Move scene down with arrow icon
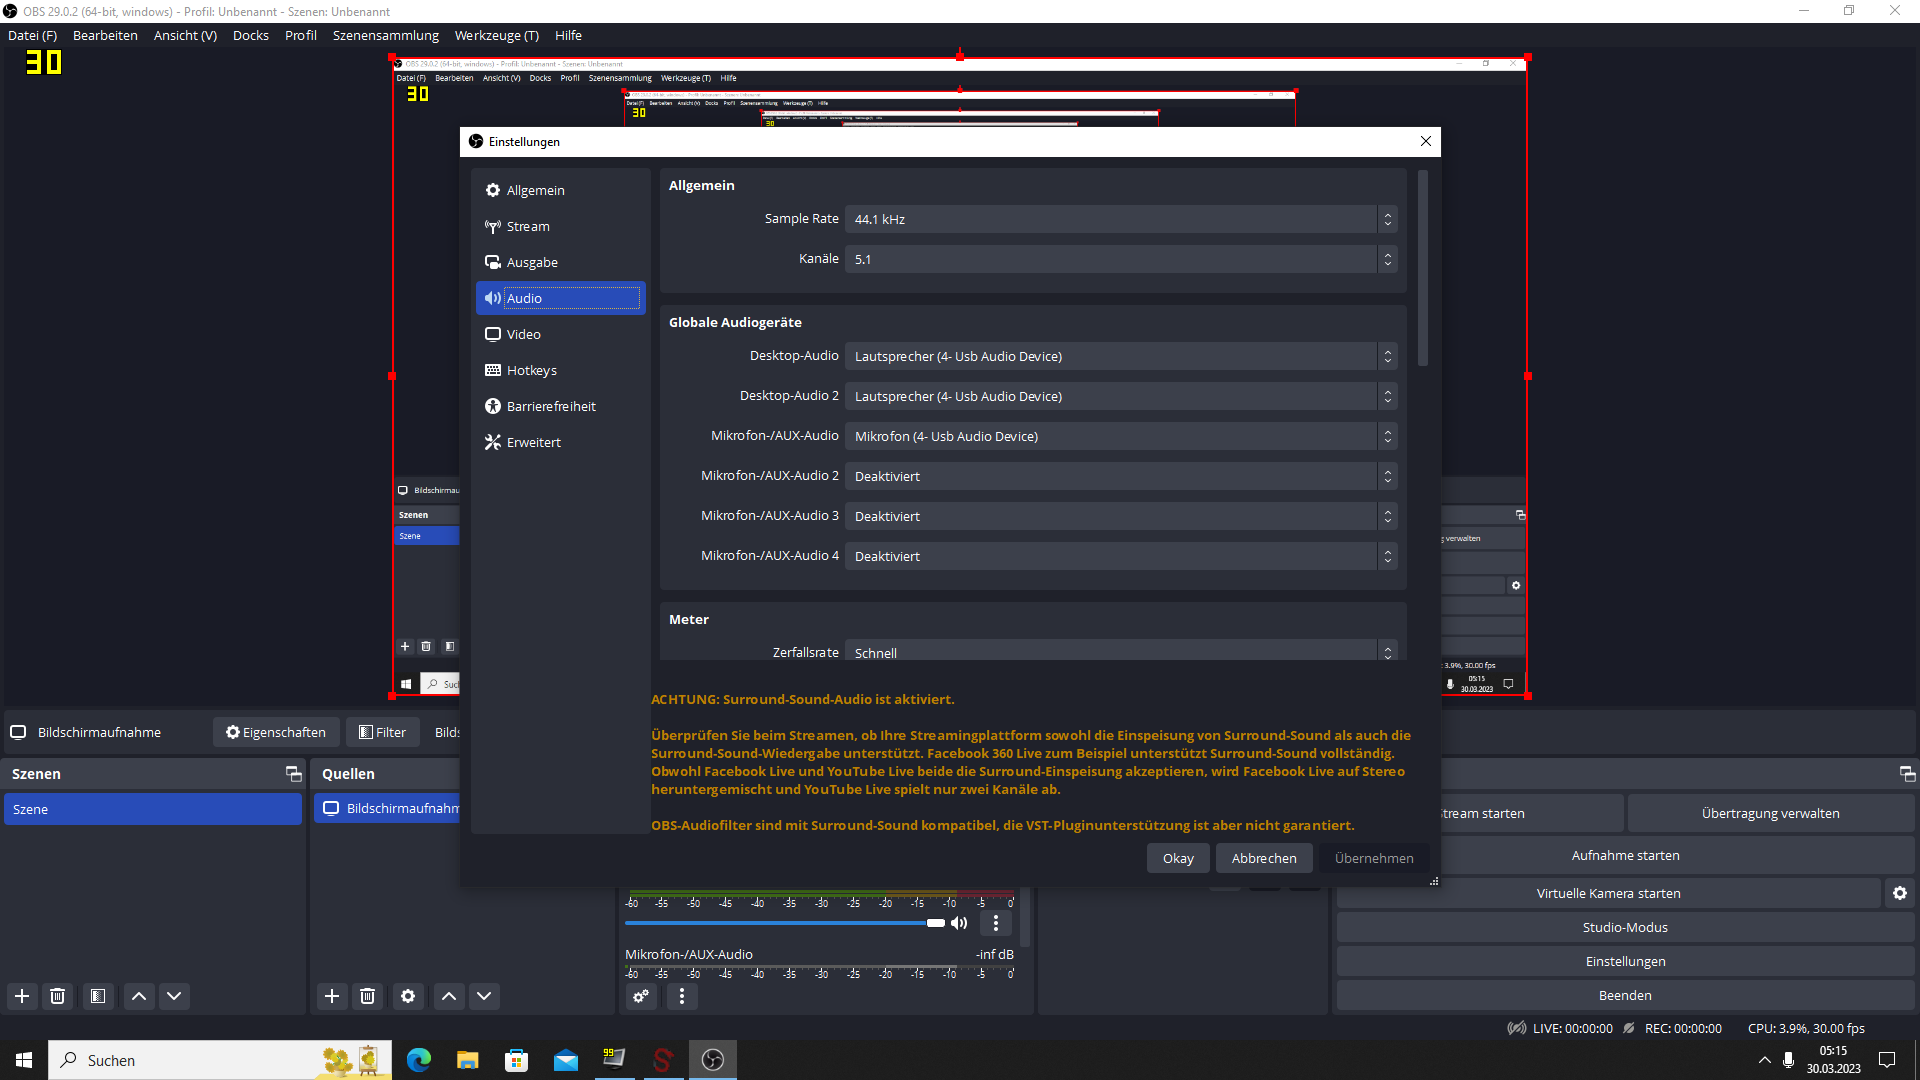1920x1080 pixels. (174, 996)
